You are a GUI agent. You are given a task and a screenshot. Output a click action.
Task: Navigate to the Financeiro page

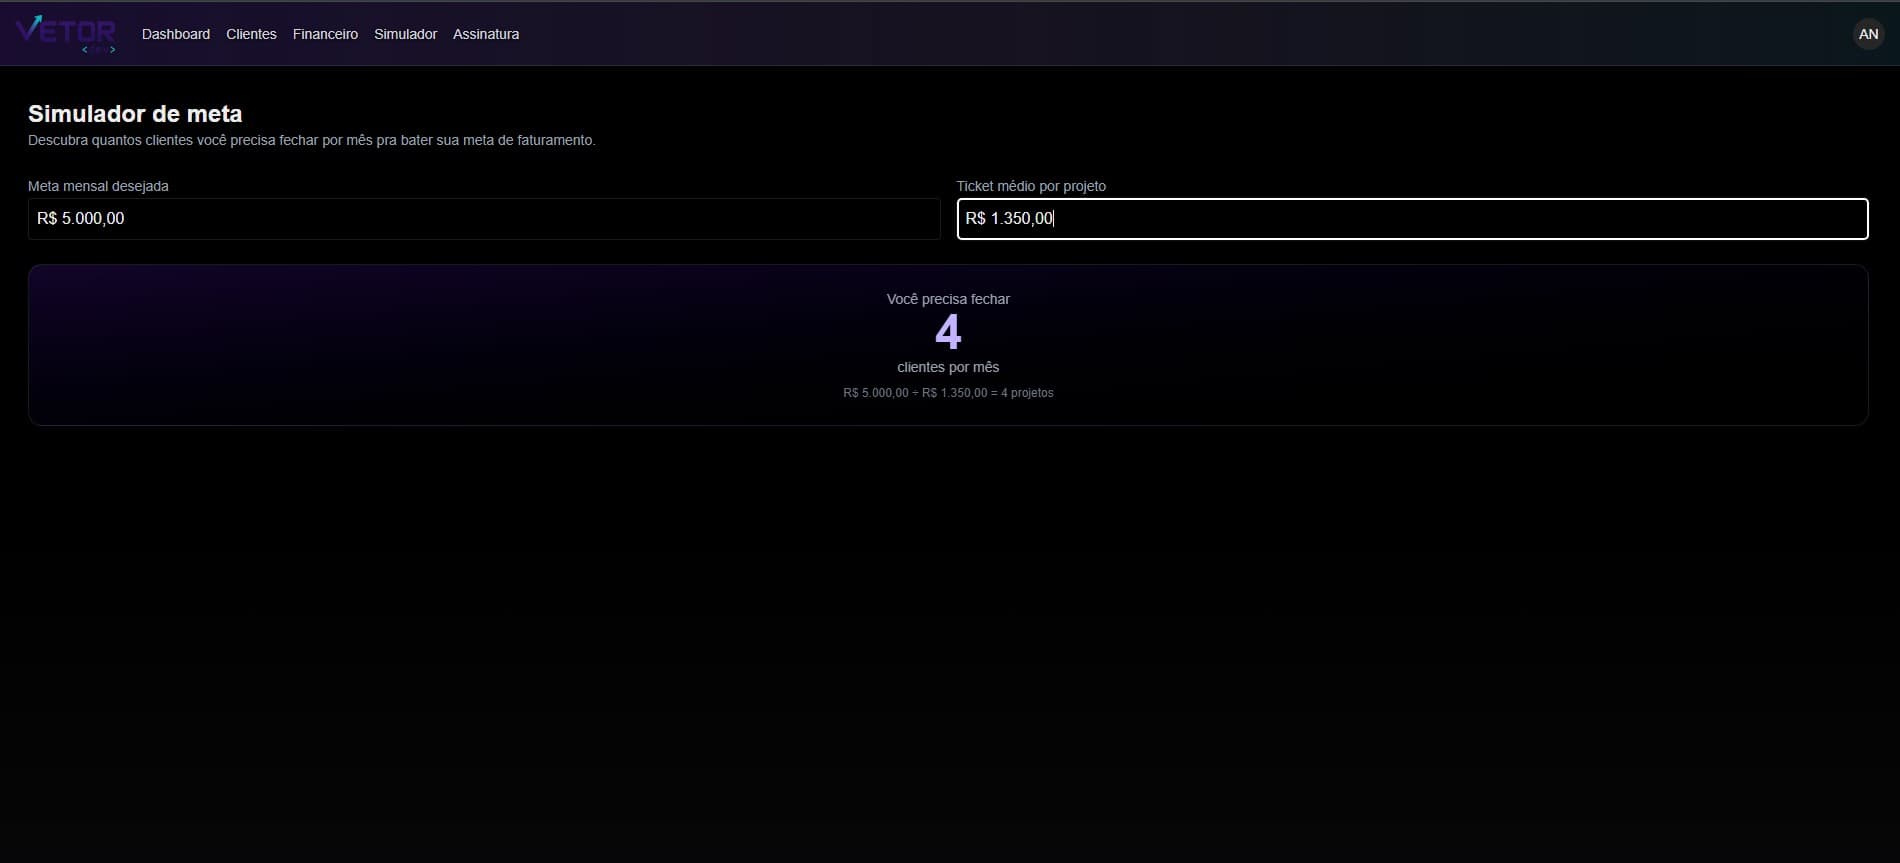(325, 34)
